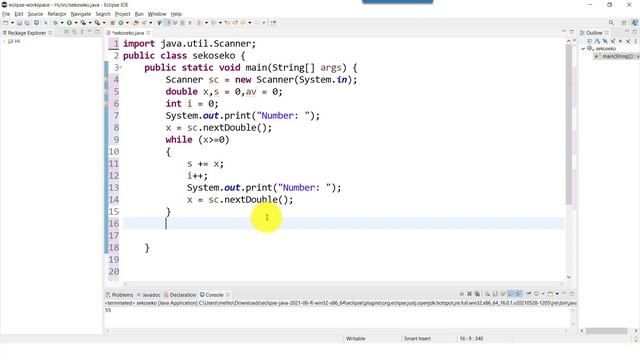Click the Open Type toolbar icon
The height and width of the screenshot is (360, 640).
(x=136, y=23)
